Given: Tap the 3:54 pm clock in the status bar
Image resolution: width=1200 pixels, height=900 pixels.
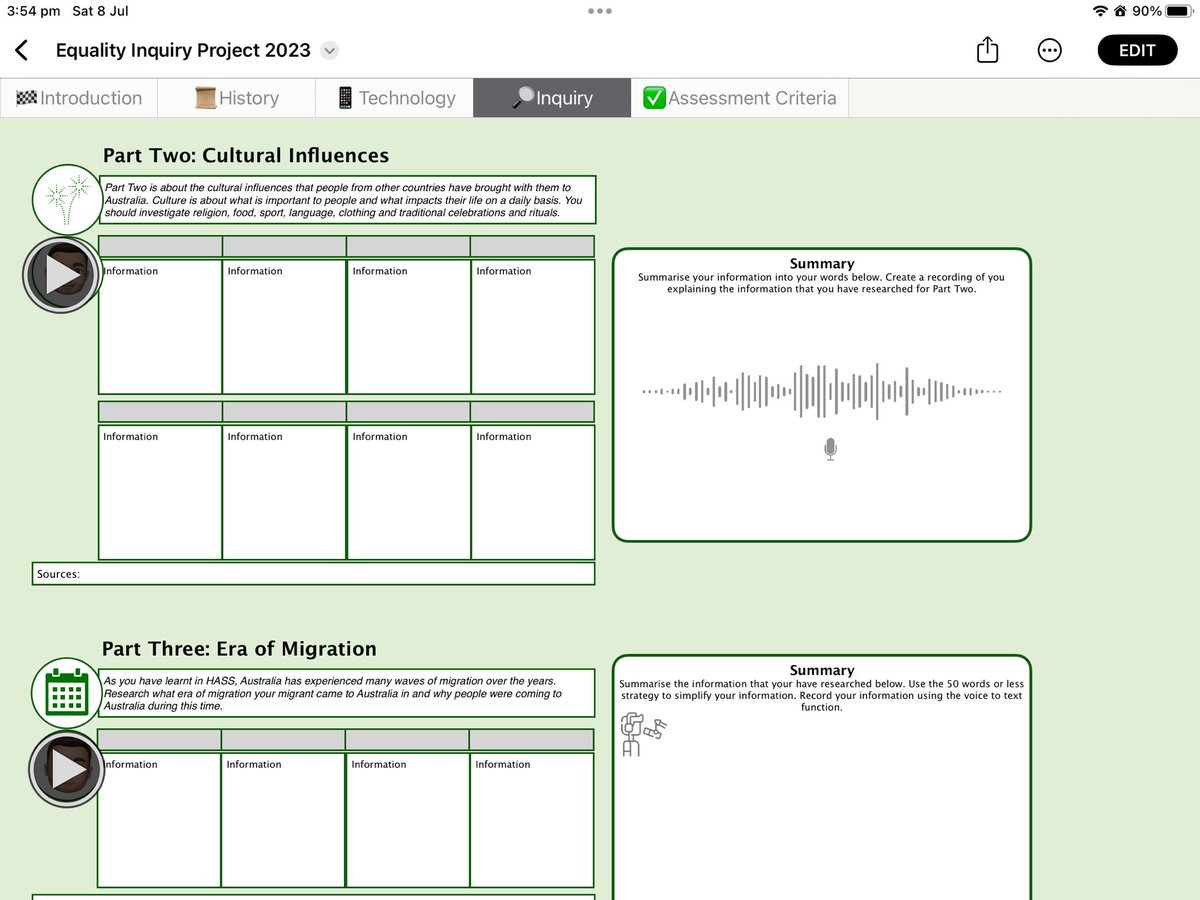Looking at the screenshot, I should [x=34, y=11].
